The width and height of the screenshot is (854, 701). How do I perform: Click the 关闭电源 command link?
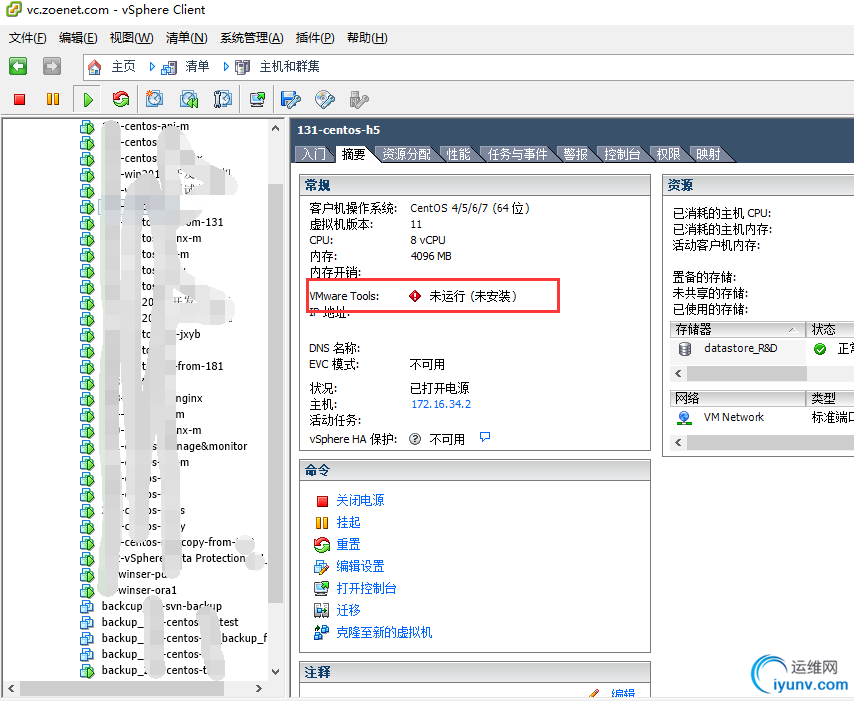point(360,501)
